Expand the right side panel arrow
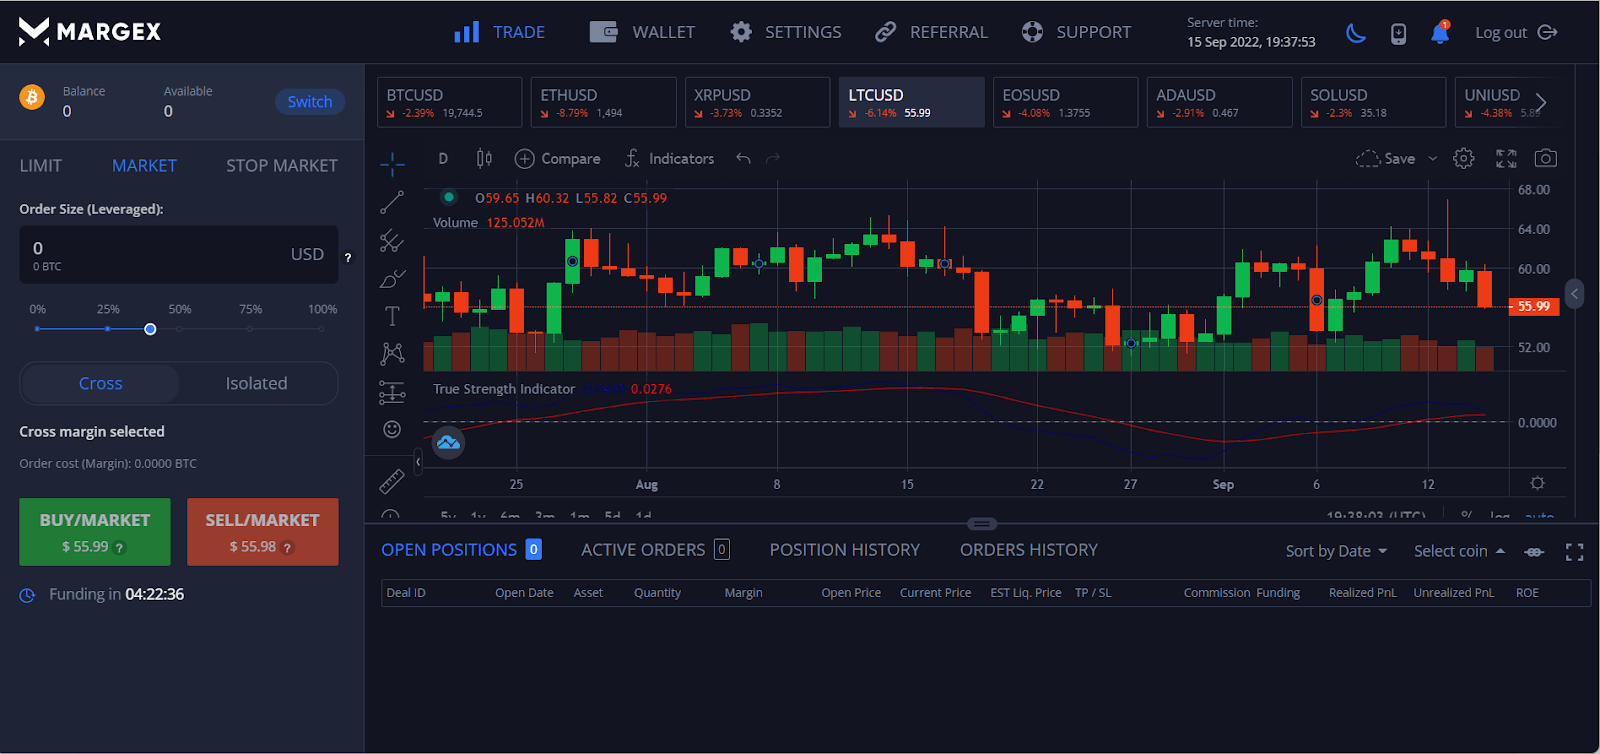This screenshot has height=754, width=1600. click(x=1574, y=294)
